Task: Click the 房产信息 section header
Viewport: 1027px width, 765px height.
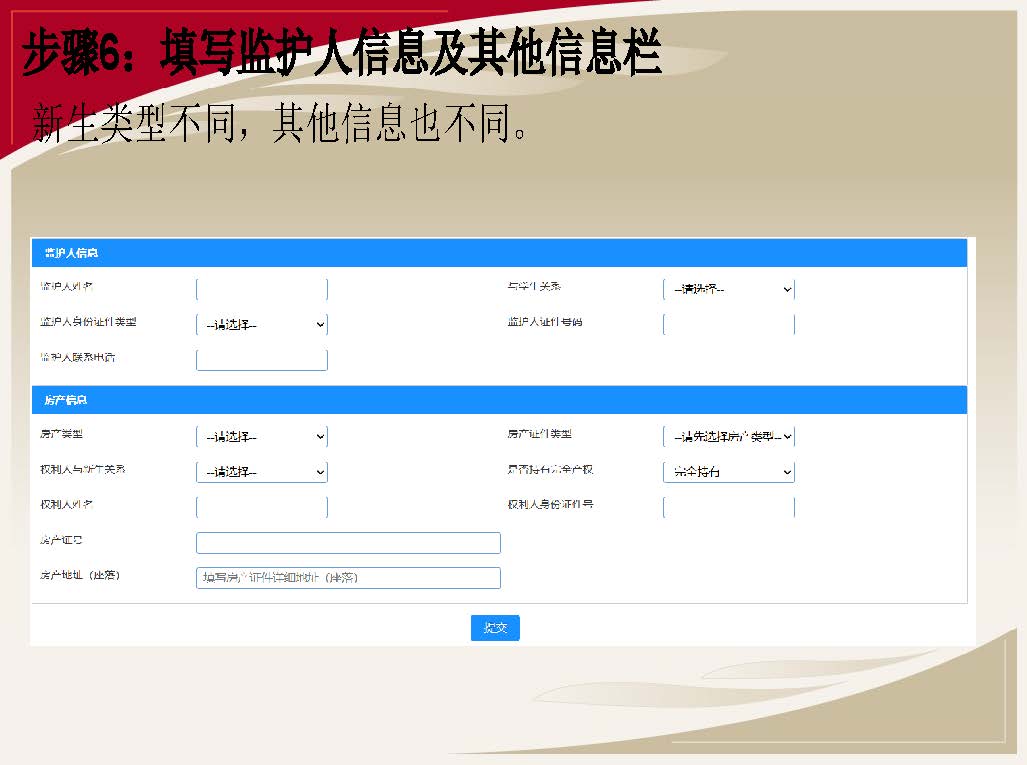Action: click(x=499, y=400)
